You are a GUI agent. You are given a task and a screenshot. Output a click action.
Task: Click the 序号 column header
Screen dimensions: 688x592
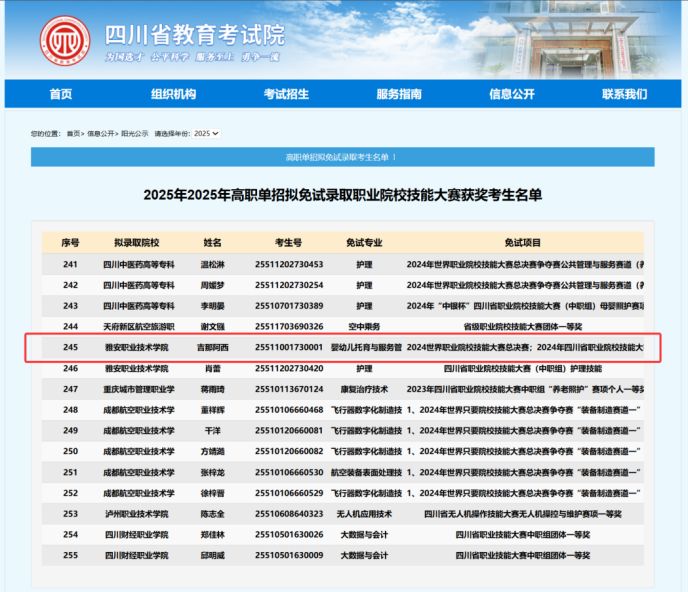tap(70, 243)
